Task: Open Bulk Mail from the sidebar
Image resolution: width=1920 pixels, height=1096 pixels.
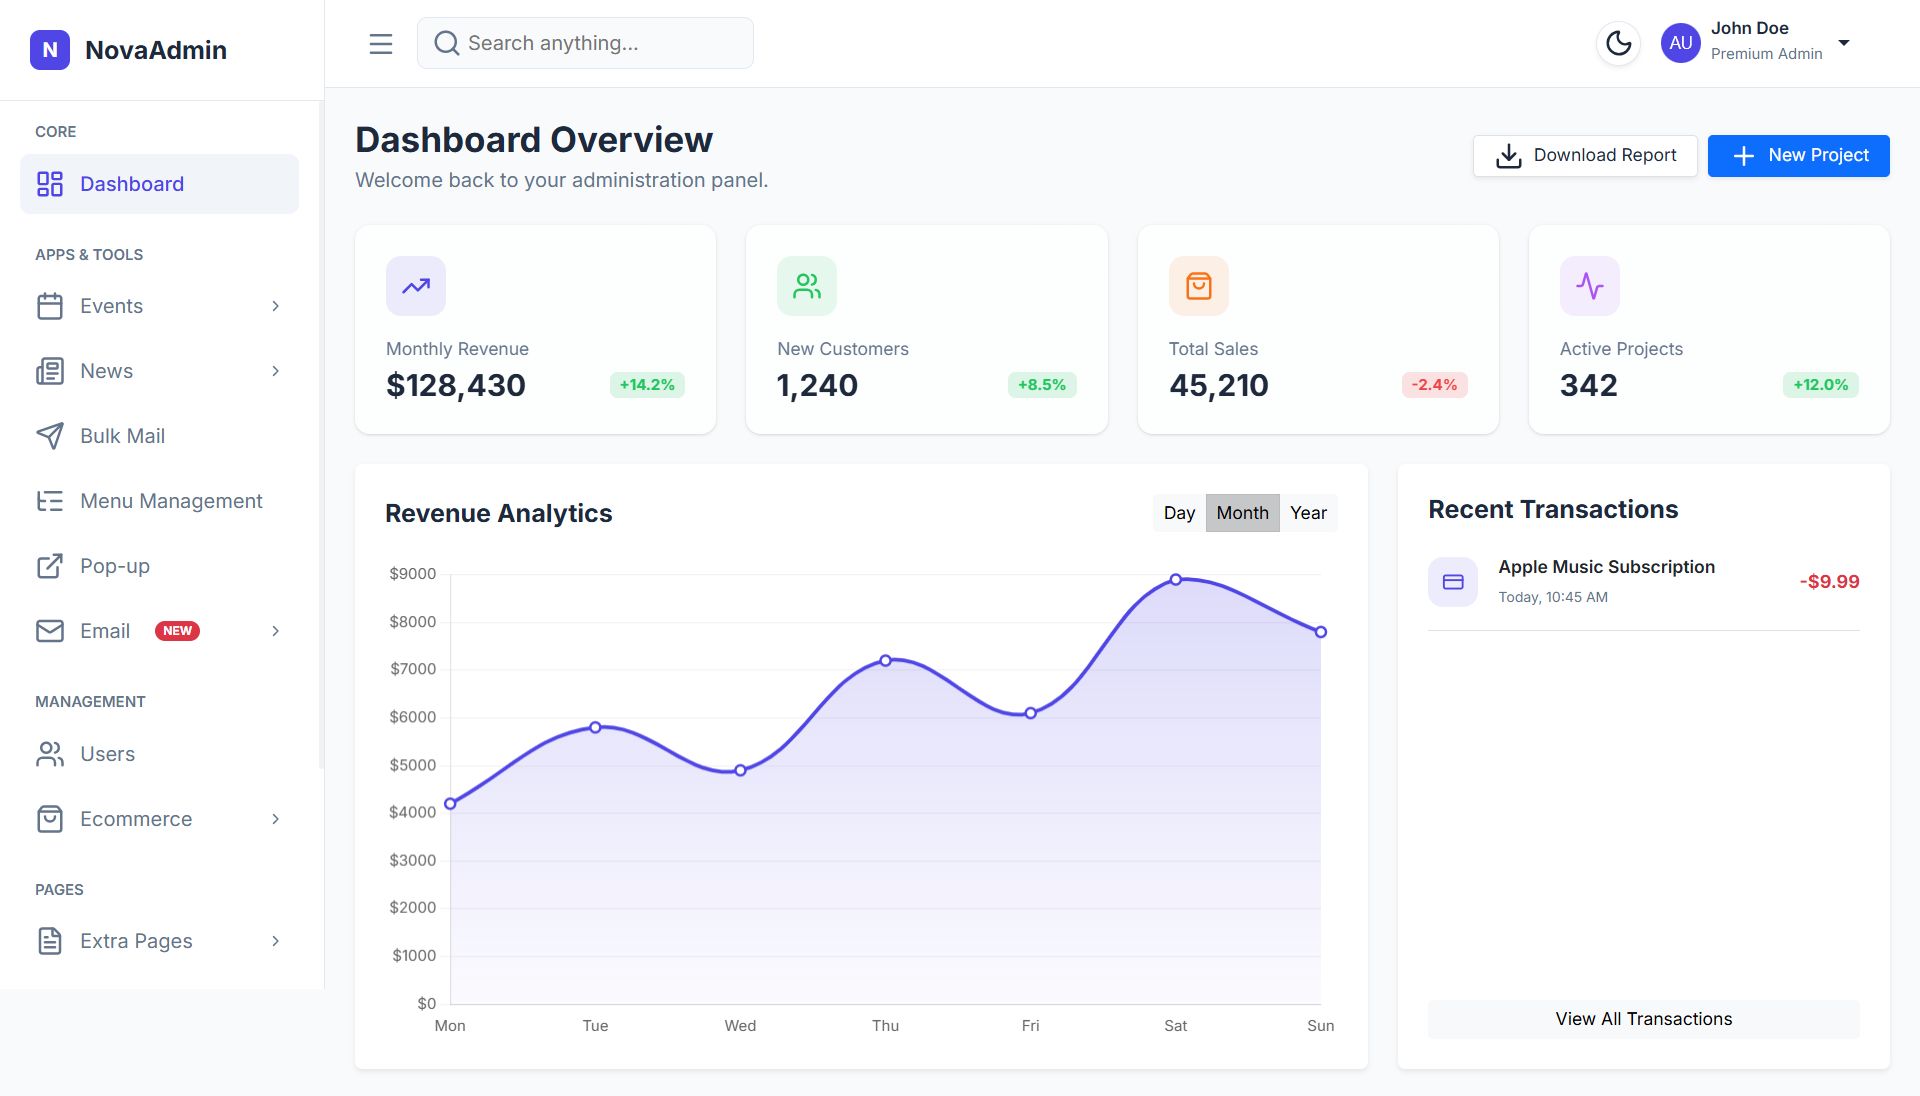Action: pyautogui.click(x=122, y=436)
